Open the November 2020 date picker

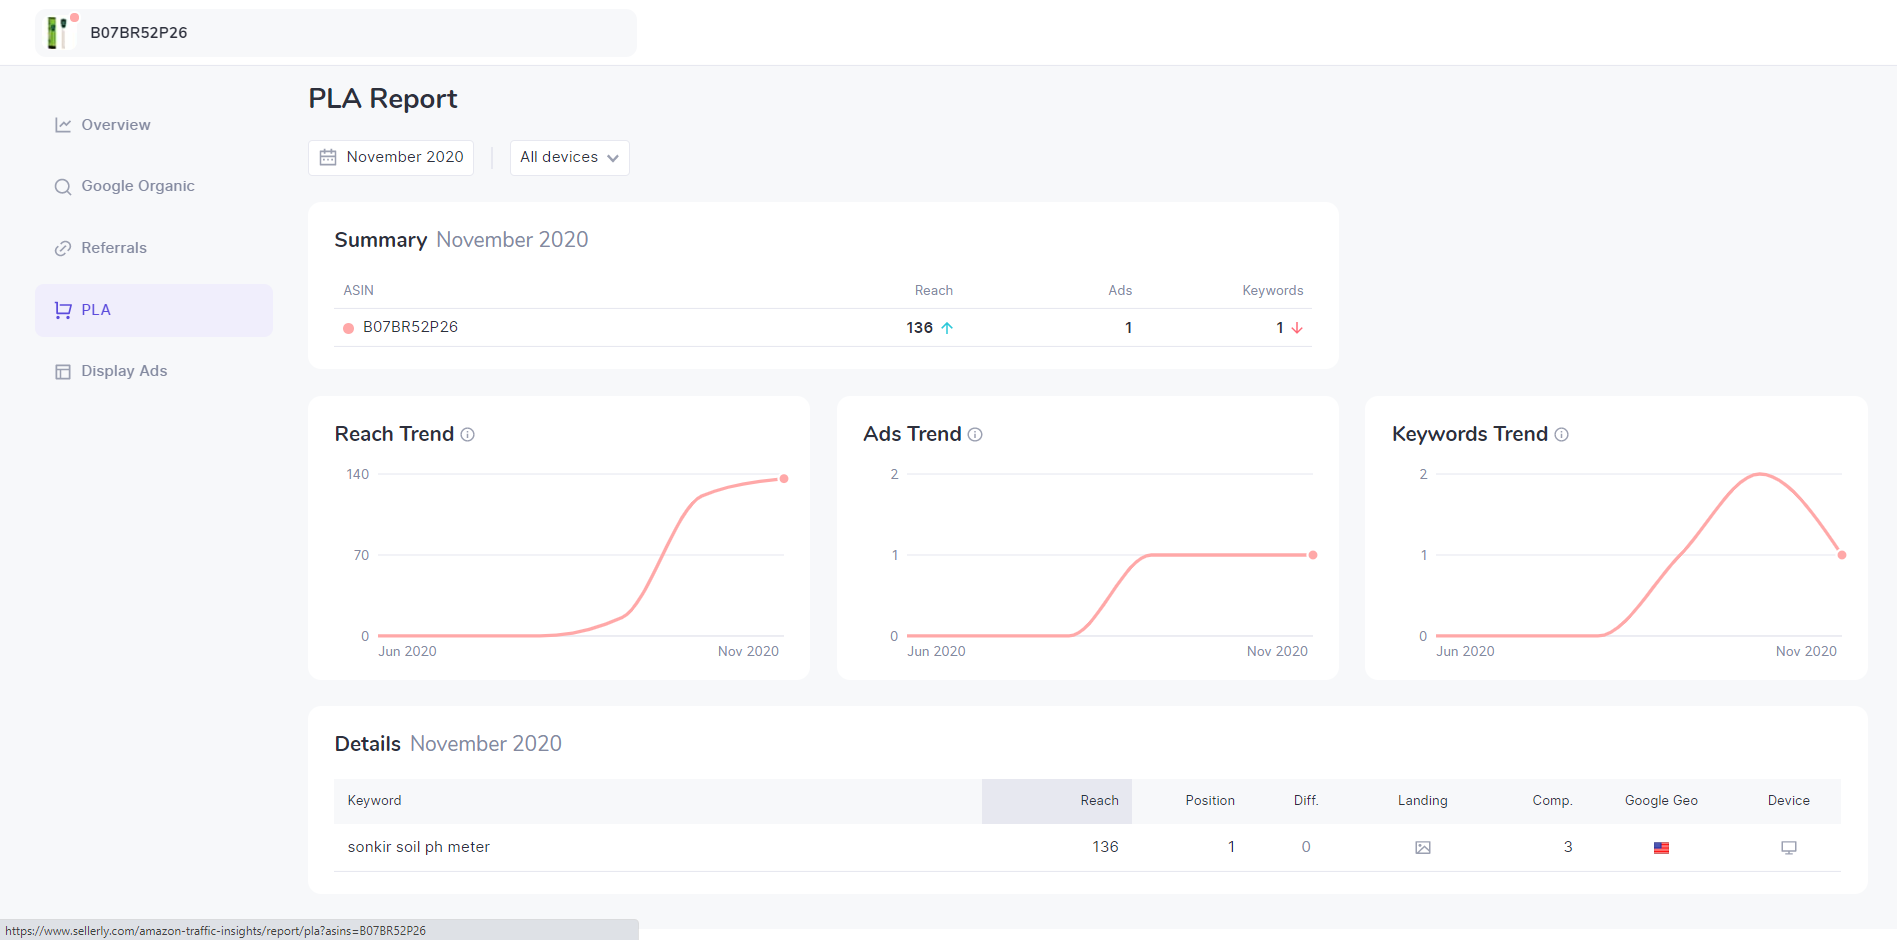click(x=391, y=158)
